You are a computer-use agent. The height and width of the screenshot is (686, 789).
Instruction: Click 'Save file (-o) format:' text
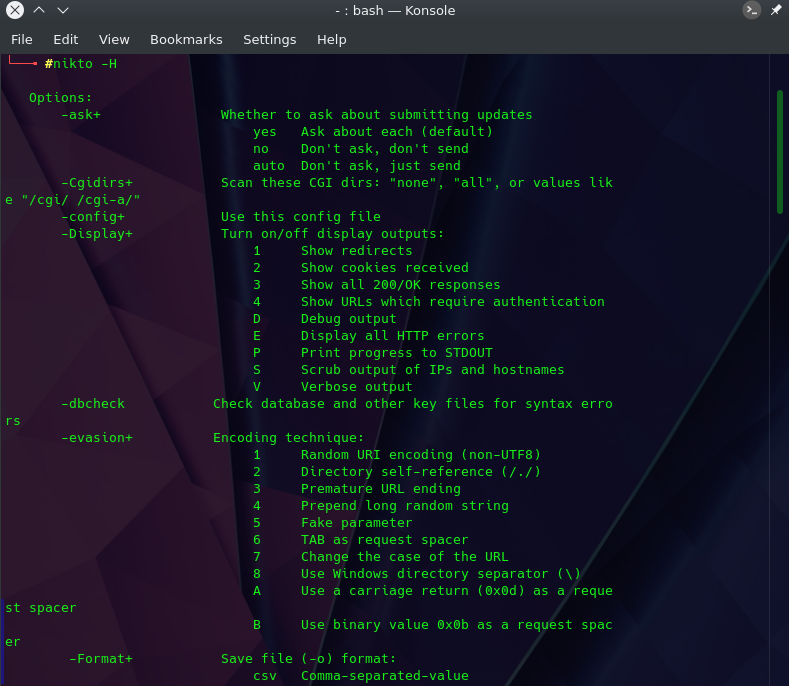coord(308,659)
